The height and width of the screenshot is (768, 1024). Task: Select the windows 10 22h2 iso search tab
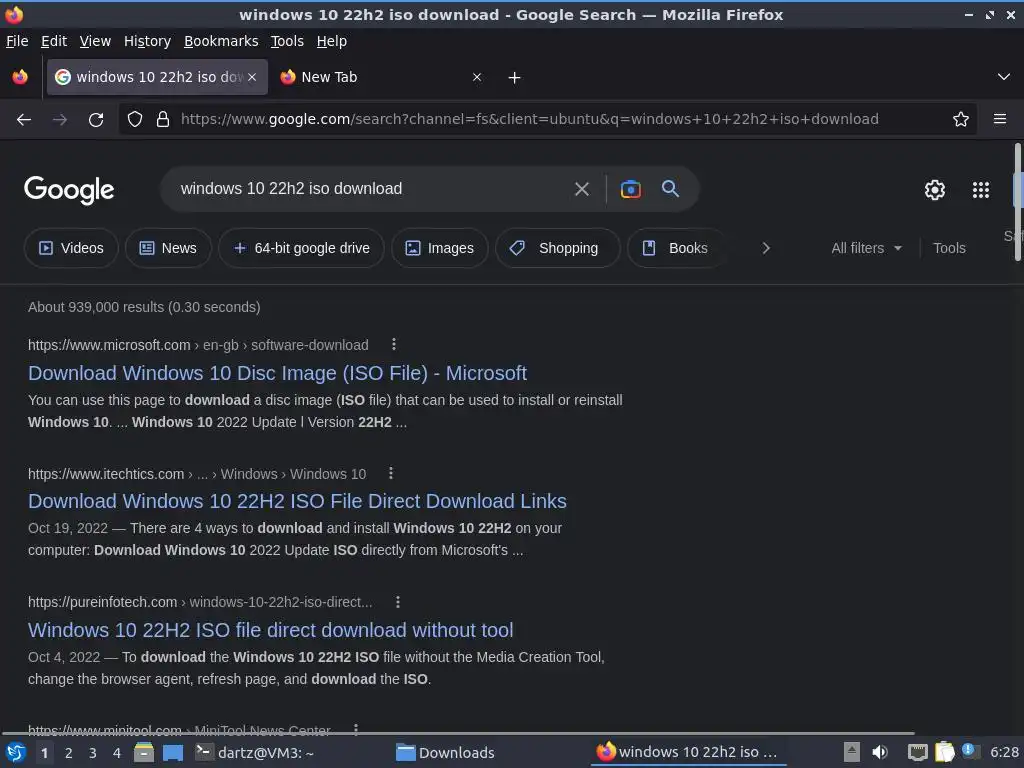point(157,77)
